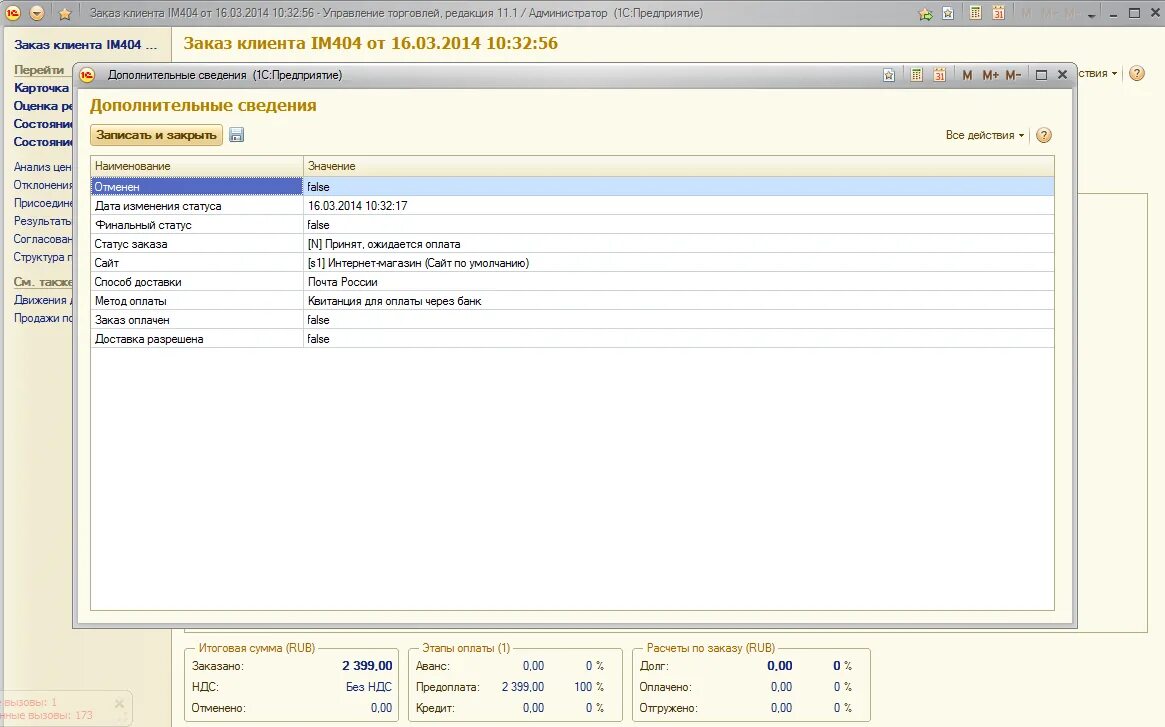Click the star document icon in the main title bar
The width and height of the screenshot is (1165, 727).
(x=947, y=13)
